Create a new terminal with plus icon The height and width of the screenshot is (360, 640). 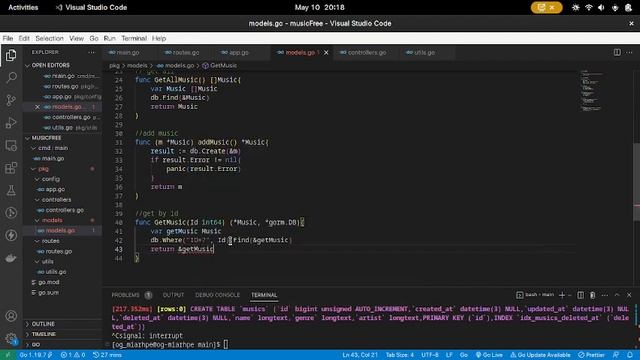(x=562, y=295)
